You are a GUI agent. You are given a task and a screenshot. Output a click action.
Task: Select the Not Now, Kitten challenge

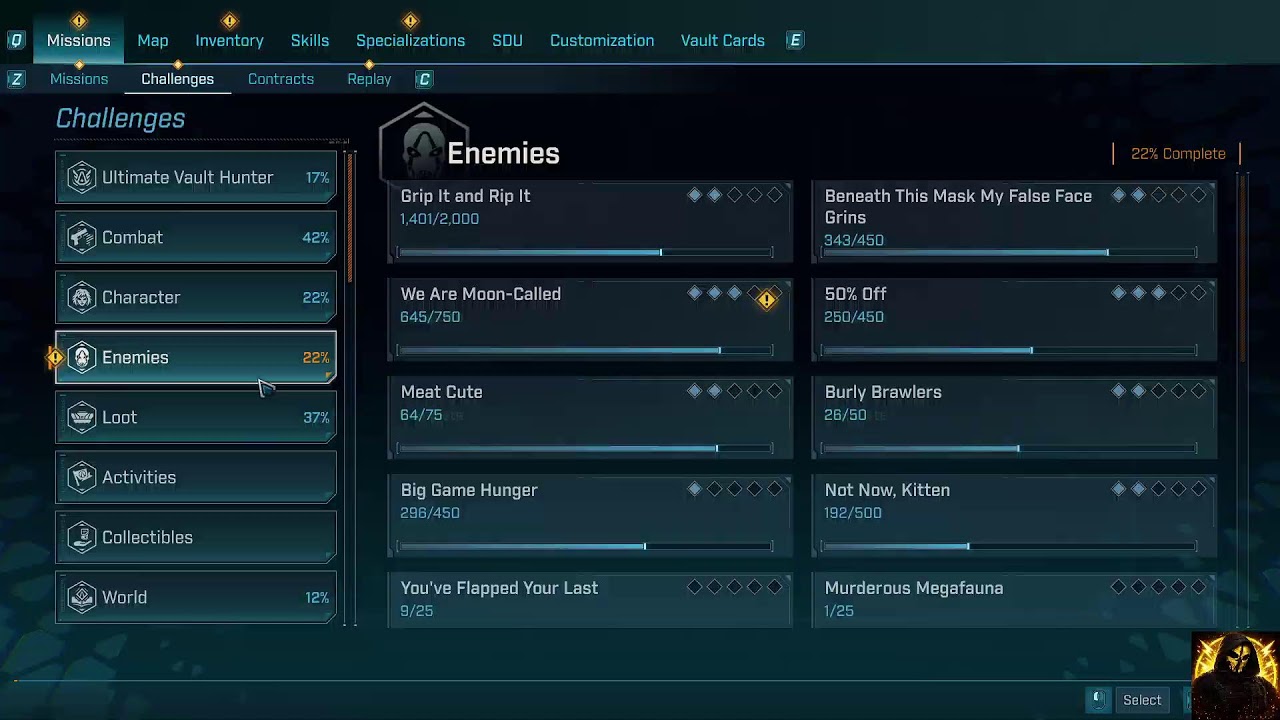[x=1014, y=515]
